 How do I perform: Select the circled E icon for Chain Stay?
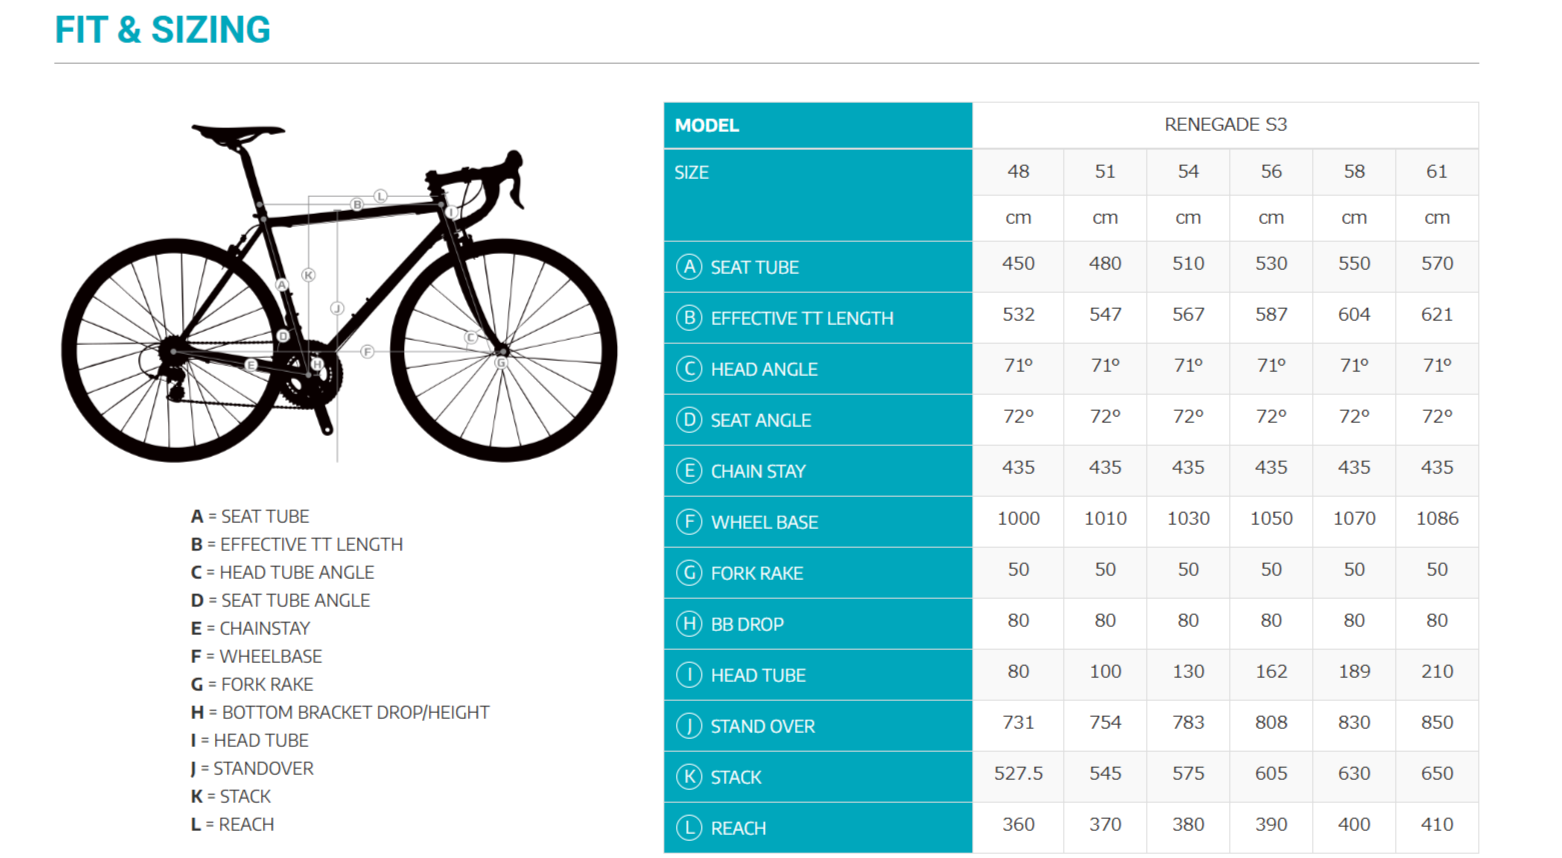click(688, 471)
